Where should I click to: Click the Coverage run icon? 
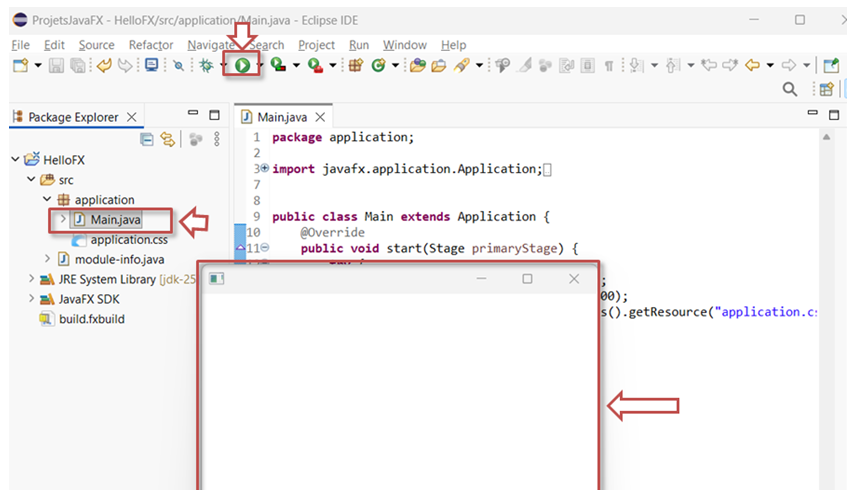click(278, 65)
